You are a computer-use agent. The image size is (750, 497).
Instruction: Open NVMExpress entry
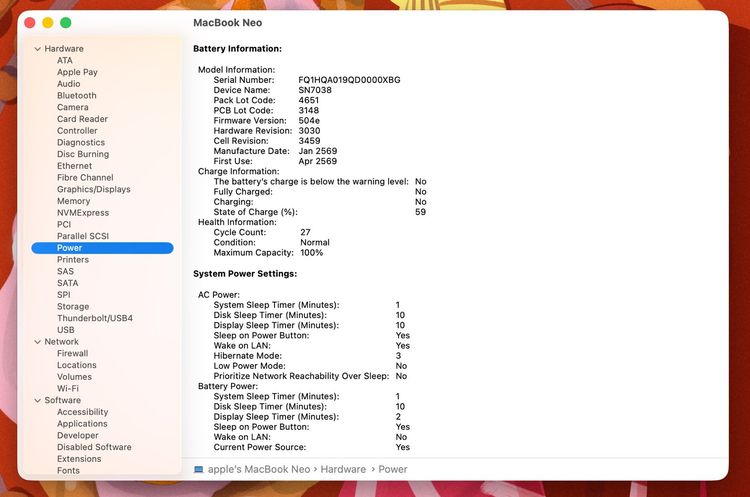pyautogui.click(x=83, y=213)
